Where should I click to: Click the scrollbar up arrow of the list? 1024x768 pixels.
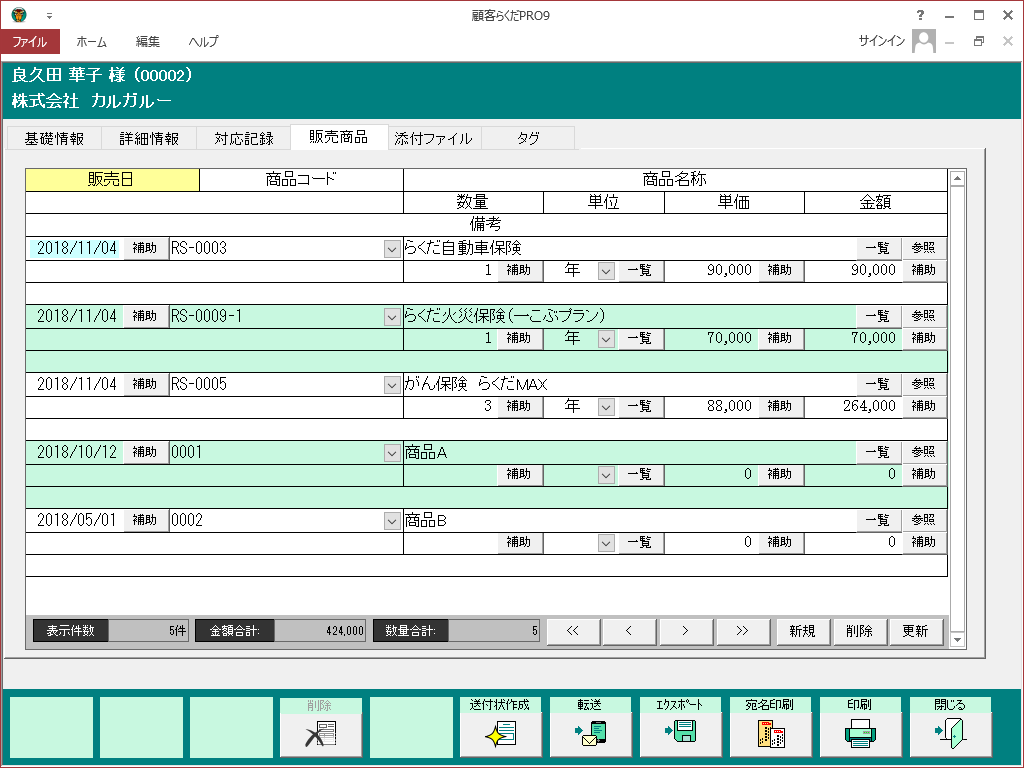tap(957, 178)
